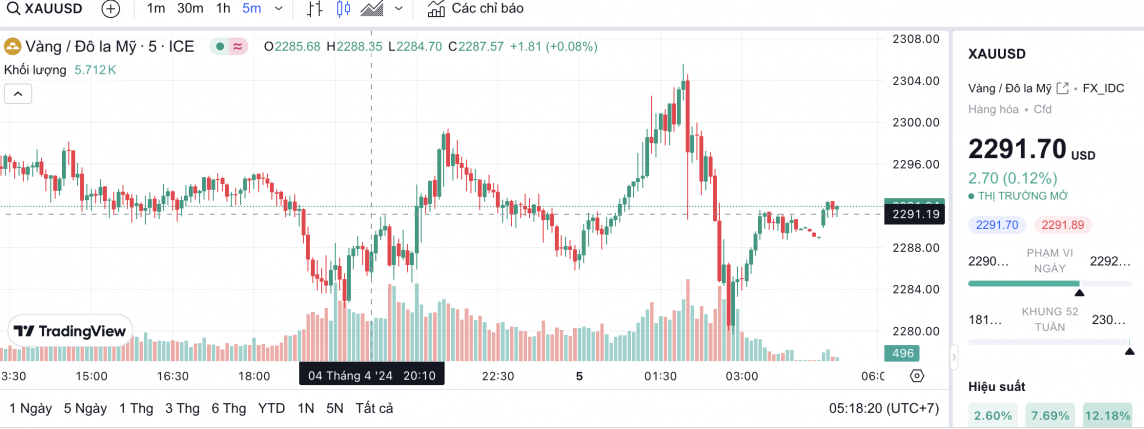Switch to the 1m timeframe

click(x=156, y=9)
